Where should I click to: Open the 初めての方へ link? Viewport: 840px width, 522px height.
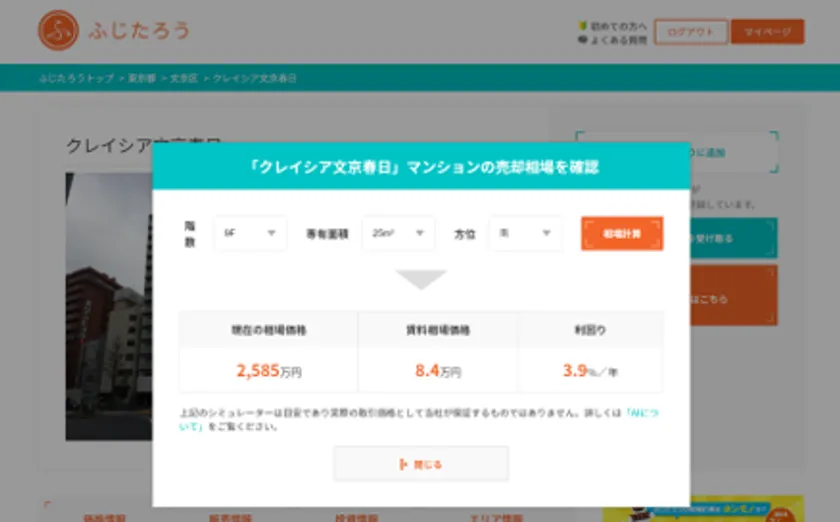coord(618,26)
